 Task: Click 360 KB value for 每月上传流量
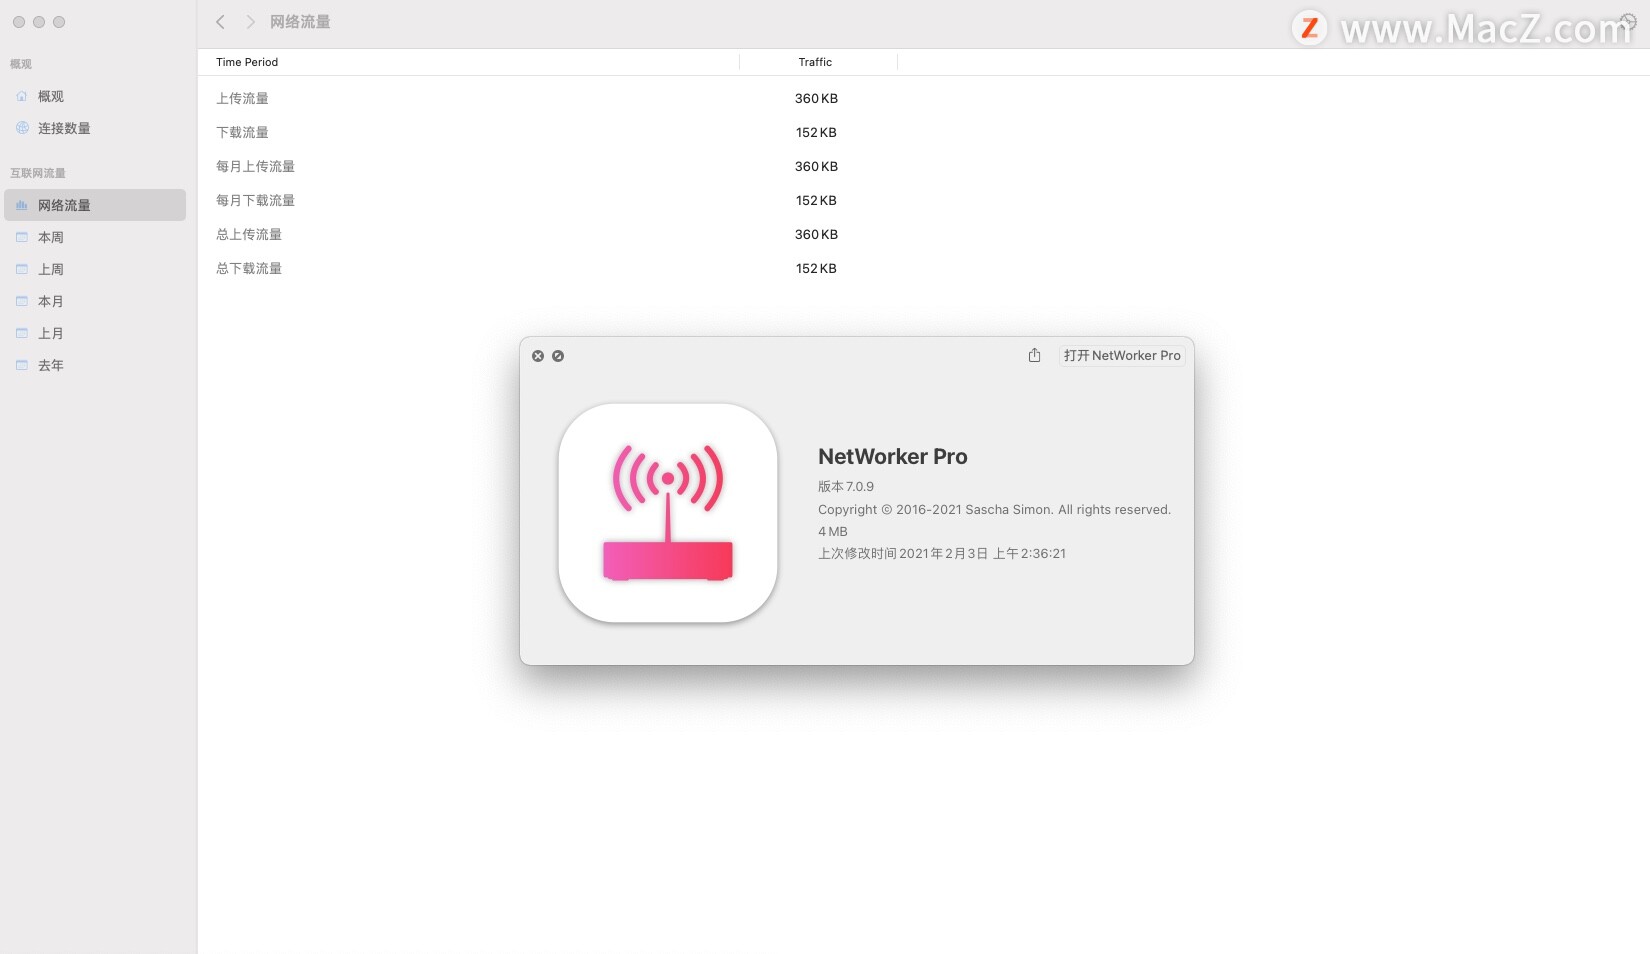(816, 166)
